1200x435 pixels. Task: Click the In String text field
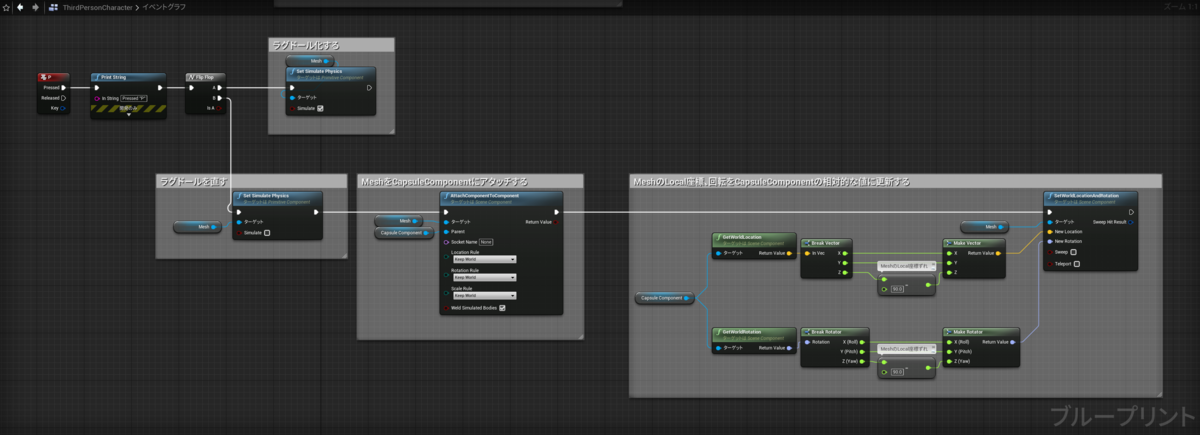[x=133, y=98]
